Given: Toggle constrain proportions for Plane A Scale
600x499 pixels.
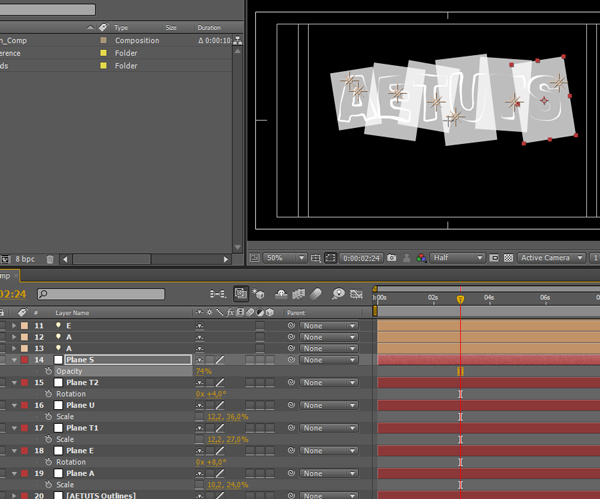Looking at the screenshot, I should tap(199, 485).
